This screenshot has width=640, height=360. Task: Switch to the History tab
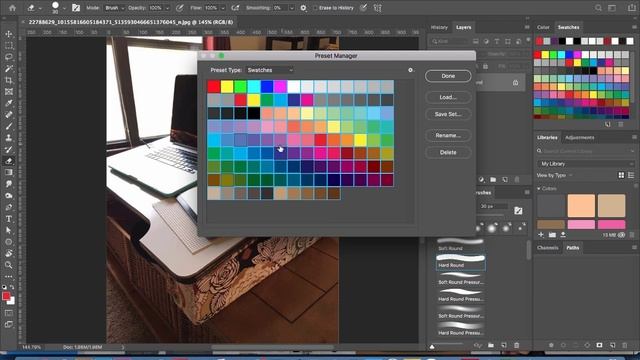(439, 27)
